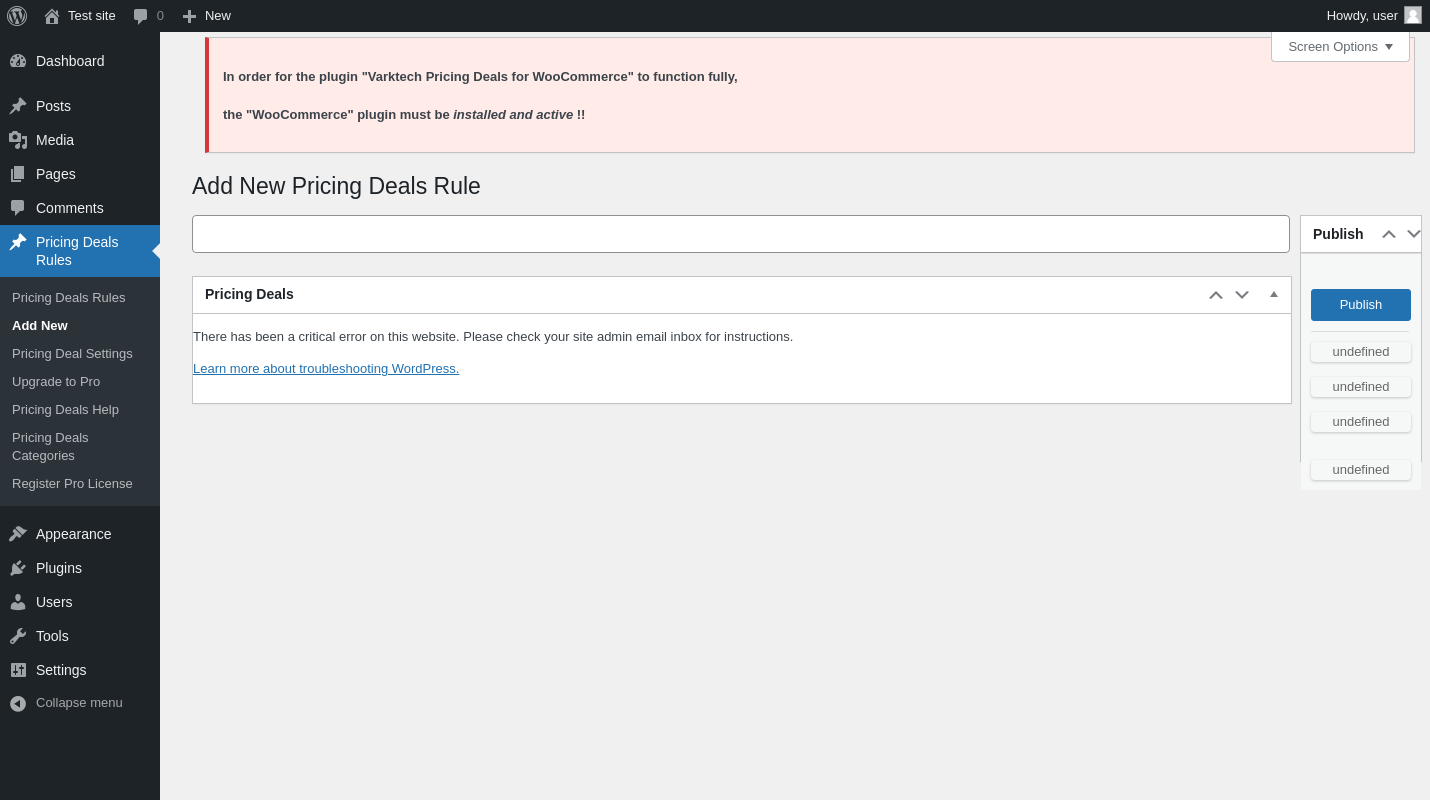Click the Appearance paintbrush icon
Image resolution: width=1430 pixels, height=800 pixels.
tap(18, 534)
